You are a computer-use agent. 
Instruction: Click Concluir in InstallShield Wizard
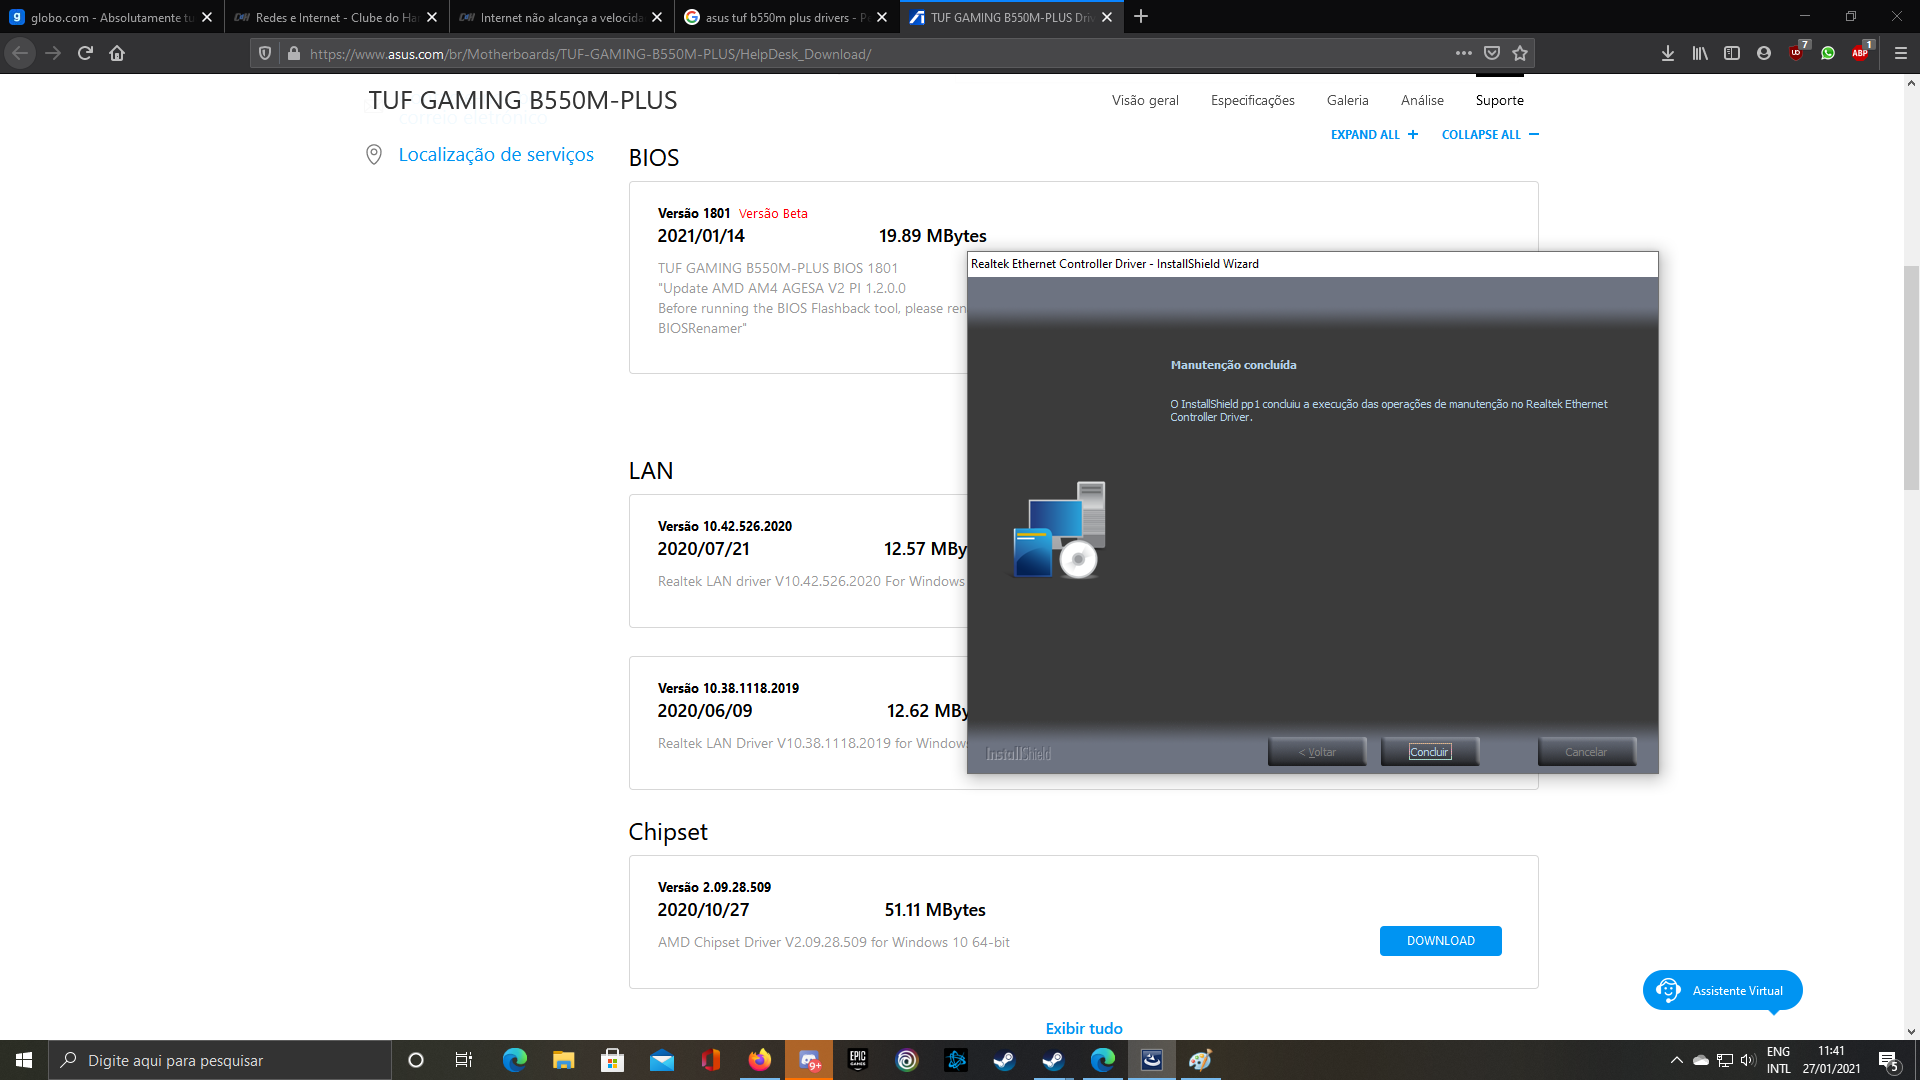tap(1429, 752)
